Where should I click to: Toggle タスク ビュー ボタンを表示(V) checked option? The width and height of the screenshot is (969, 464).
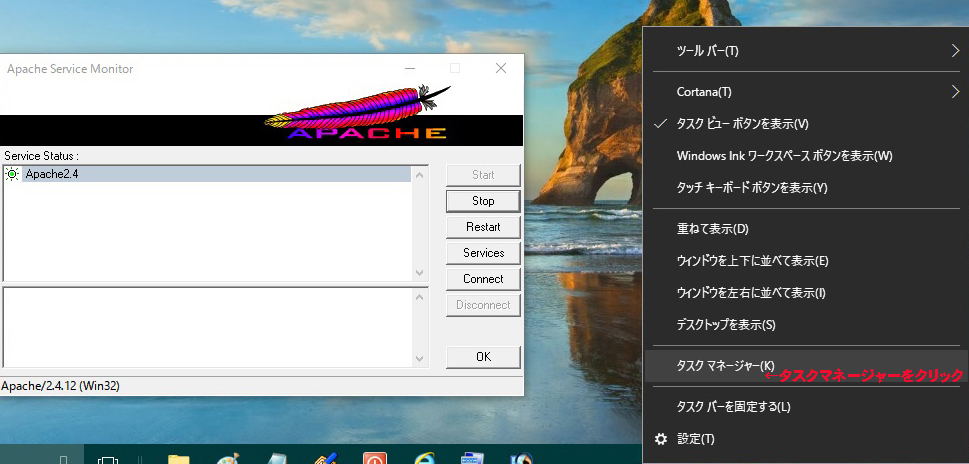(805, 124)
